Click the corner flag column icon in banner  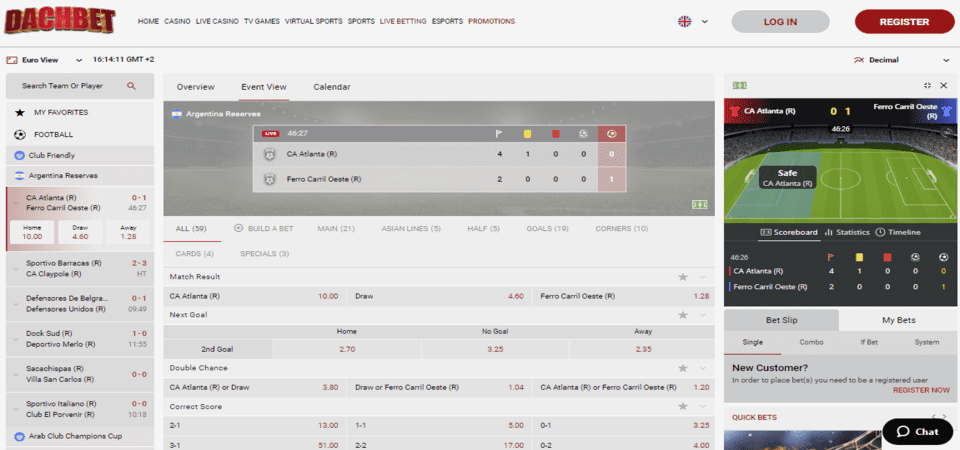pos(499,134)
